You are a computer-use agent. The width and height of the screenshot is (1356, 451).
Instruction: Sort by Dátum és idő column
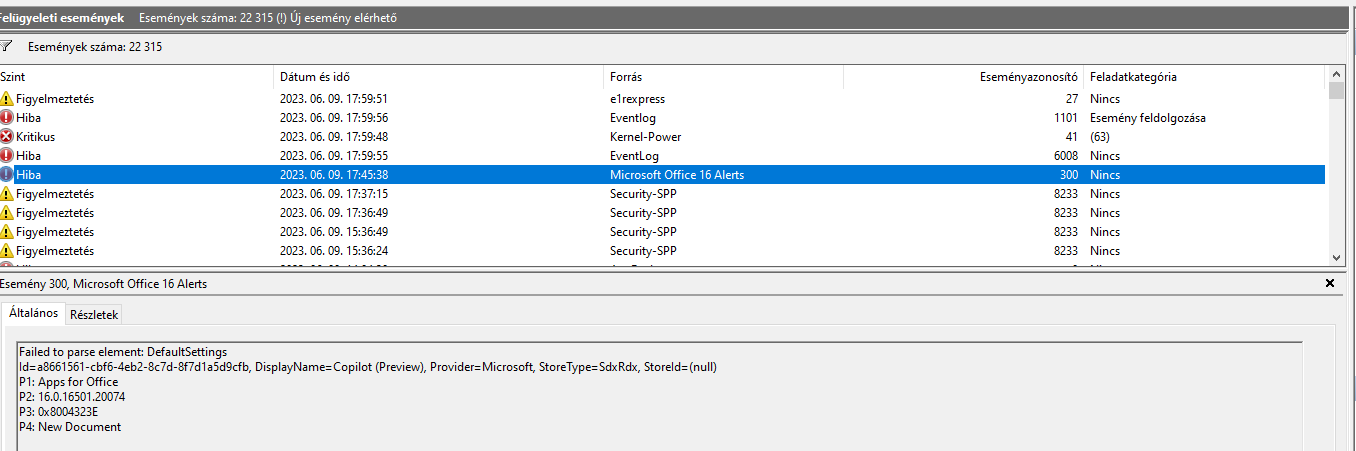[x=438, y=77]
